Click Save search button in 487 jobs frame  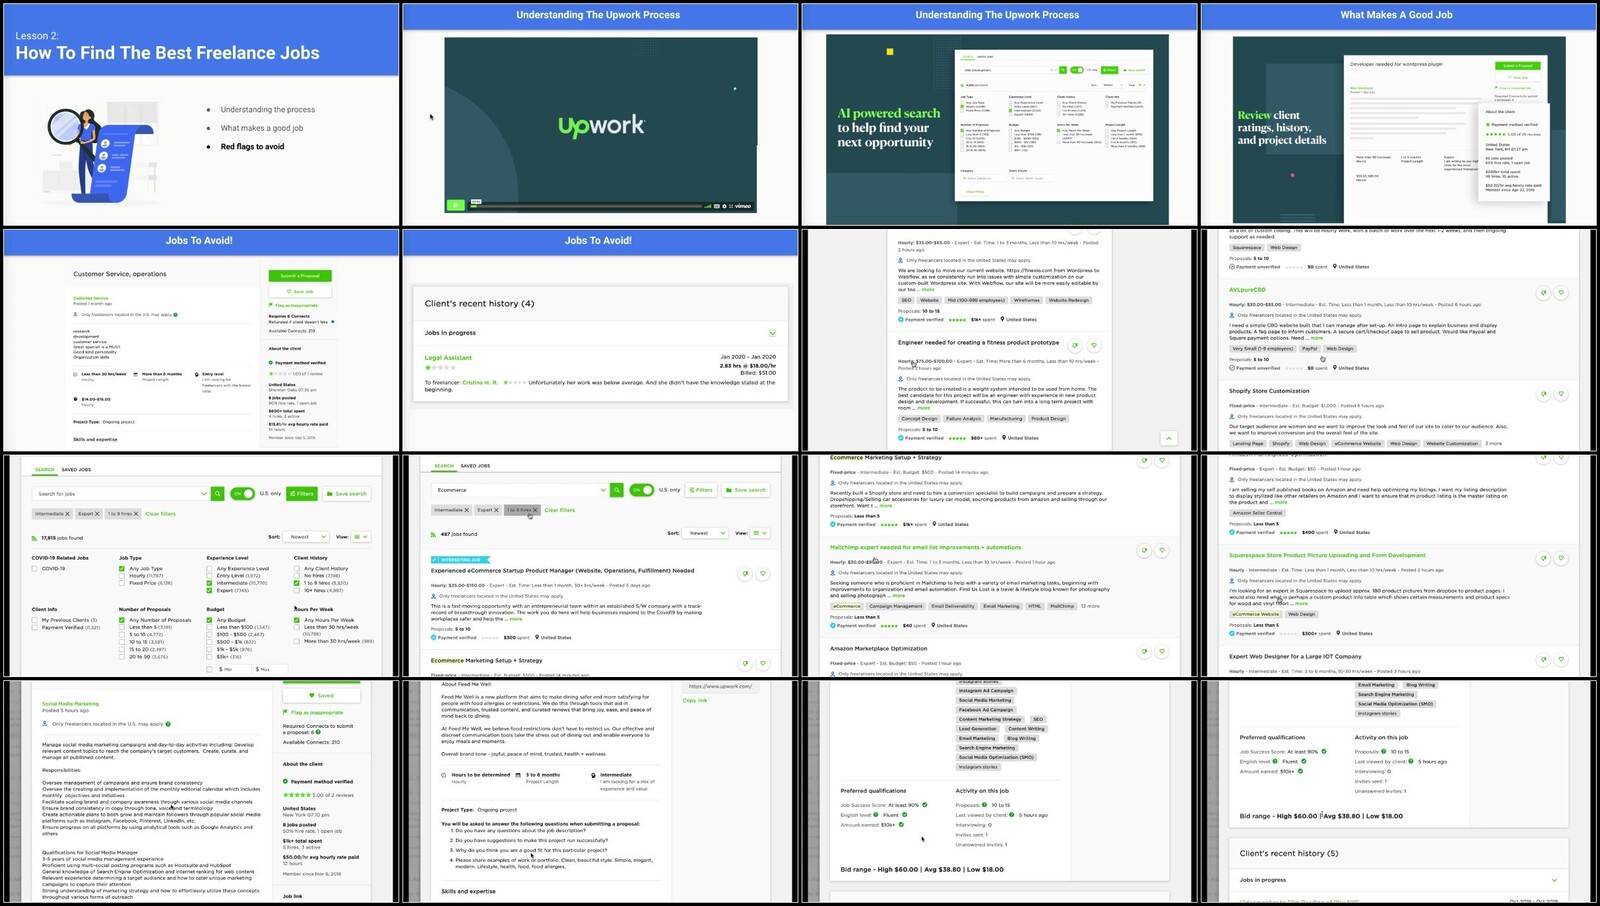coord(746,490)
